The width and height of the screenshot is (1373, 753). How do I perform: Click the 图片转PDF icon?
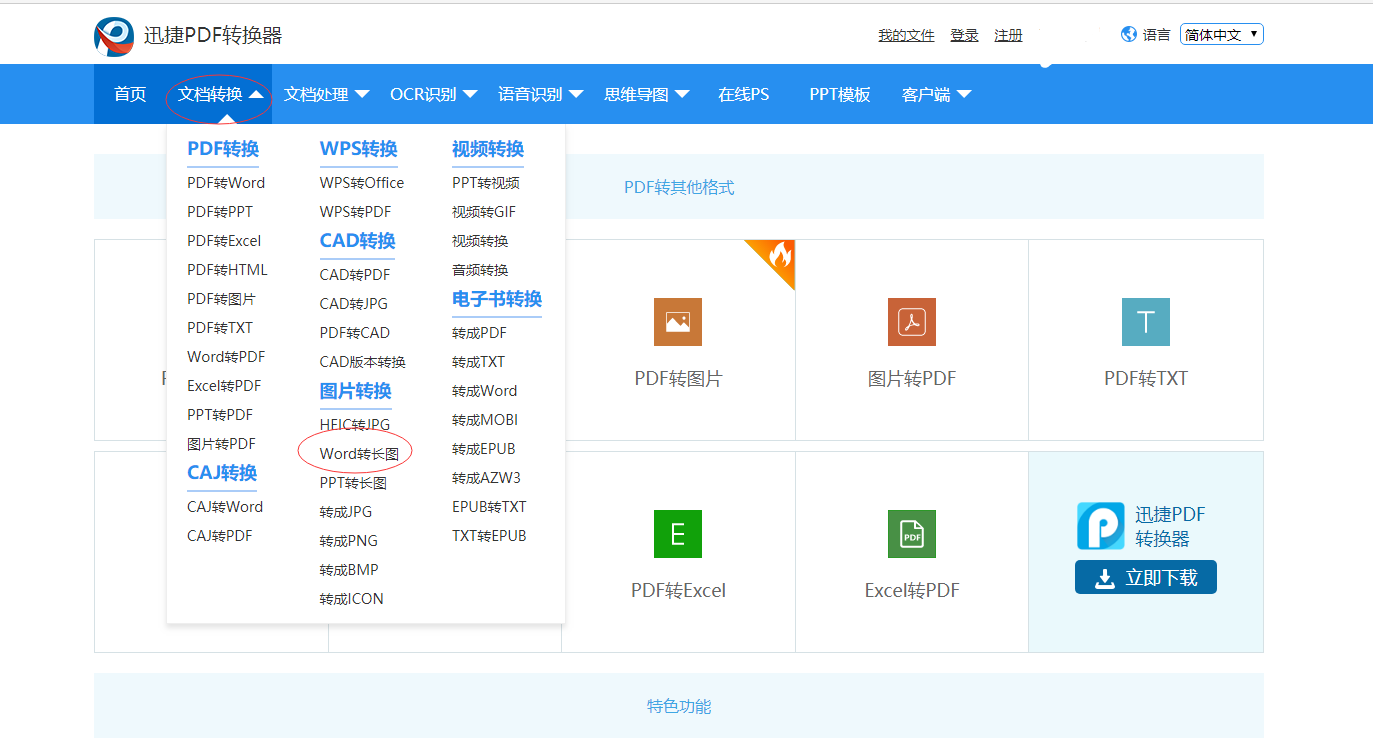[912, 322]
